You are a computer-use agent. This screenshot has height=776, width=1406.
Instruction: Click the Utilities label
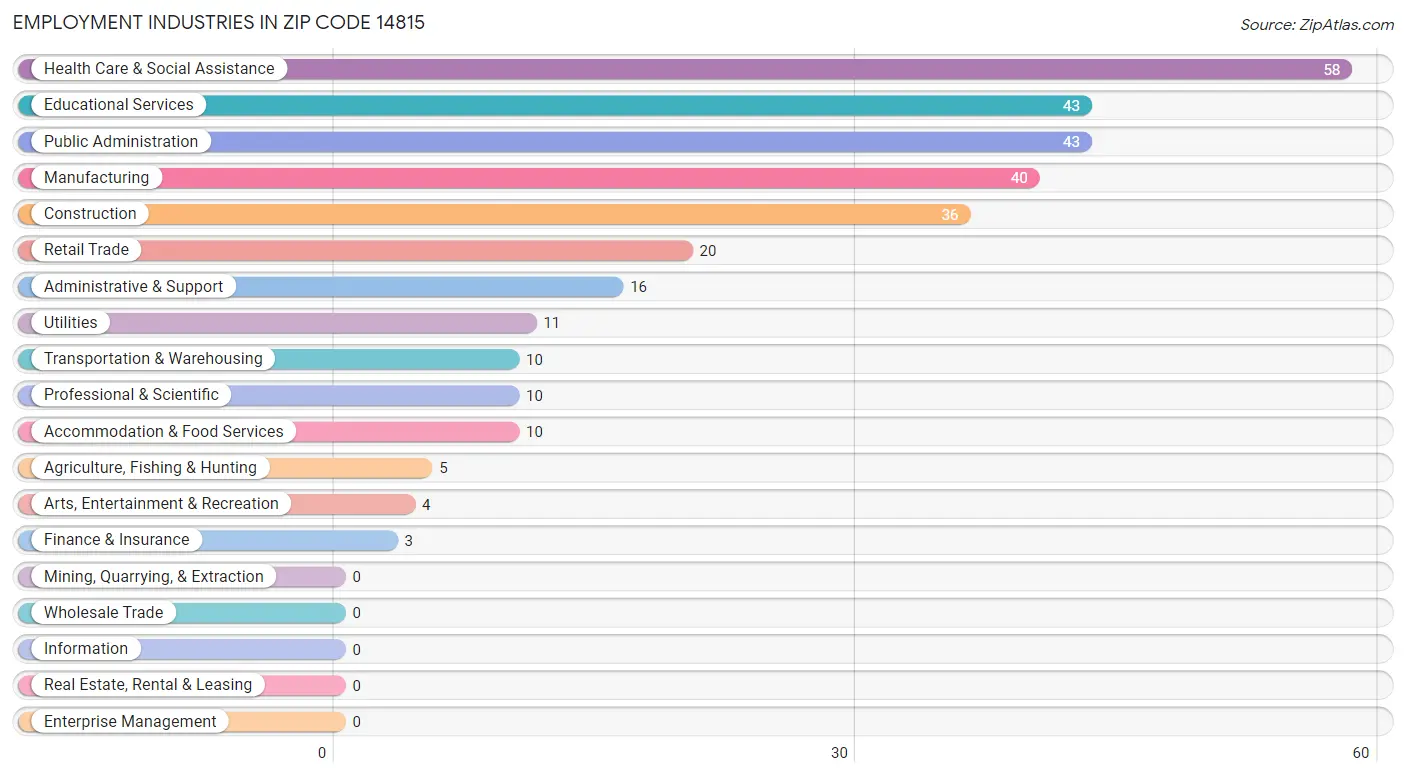click(x=71, y=323)
